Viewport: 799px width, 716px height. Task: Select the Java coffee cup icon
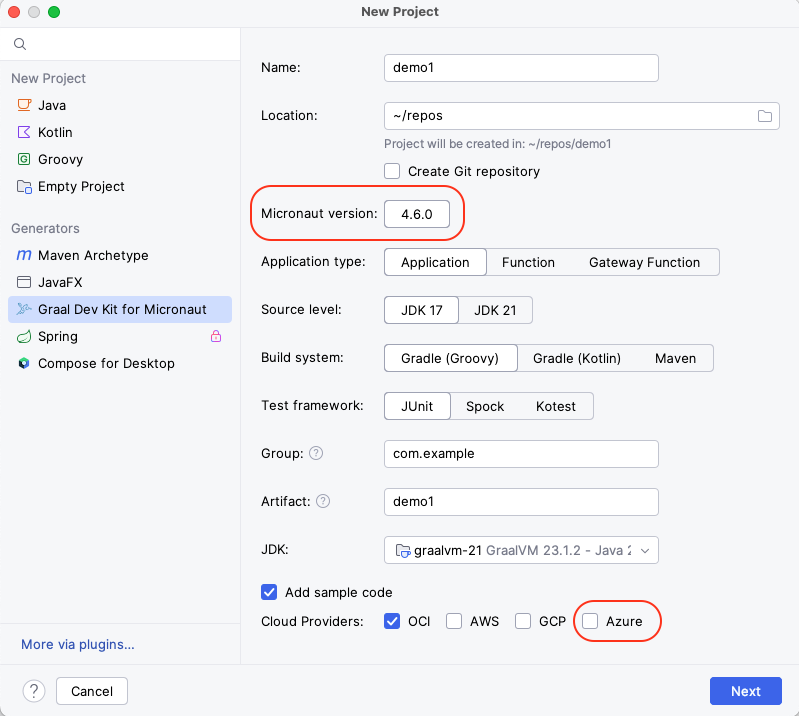(x=24, y=105)
